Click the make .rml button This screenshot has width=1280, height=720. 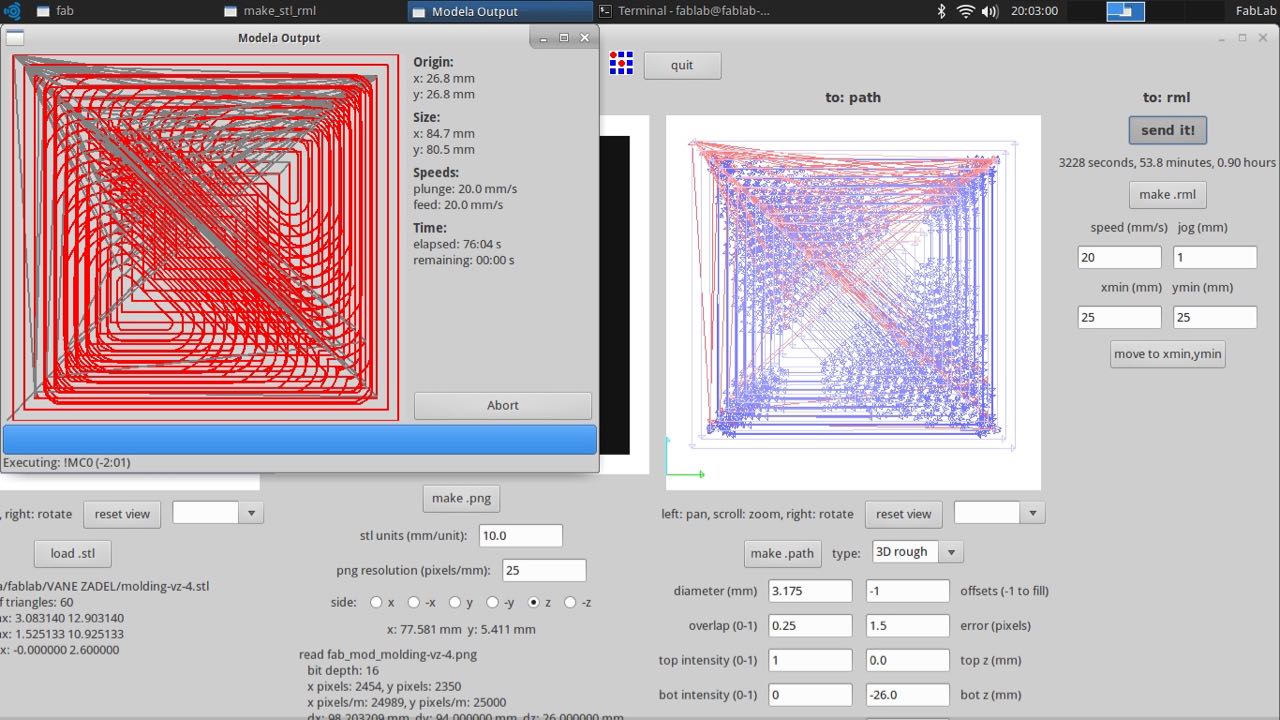(1167, 194)
